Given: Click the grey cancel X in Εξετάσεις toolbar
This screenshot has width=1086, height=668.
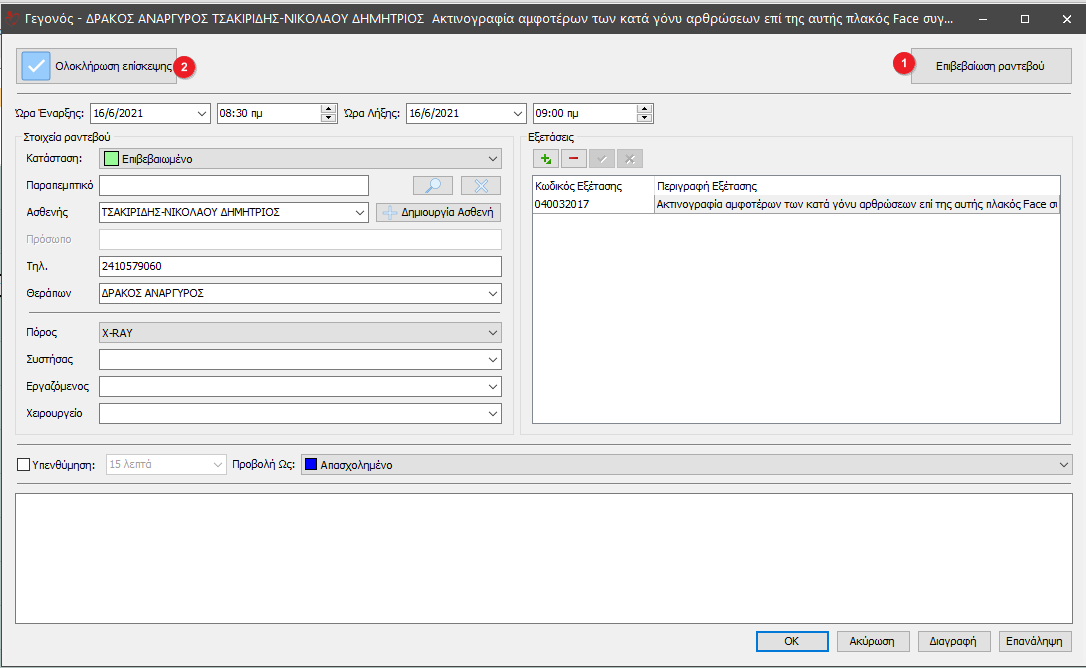Looking at the screenshot, I should 630,158.
